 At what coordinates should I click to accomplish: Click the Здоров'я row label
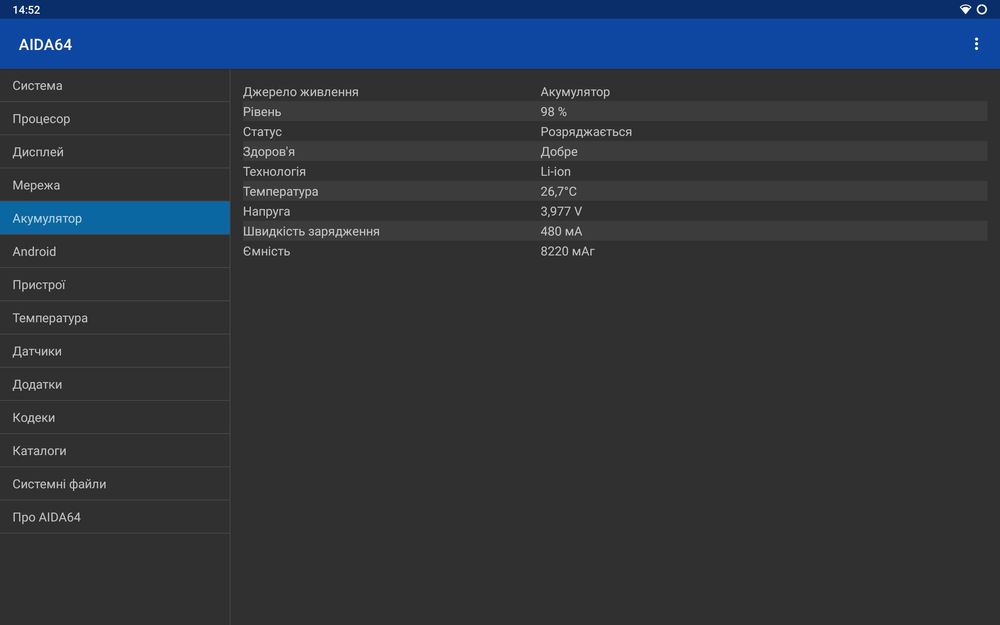coord(268,151)
